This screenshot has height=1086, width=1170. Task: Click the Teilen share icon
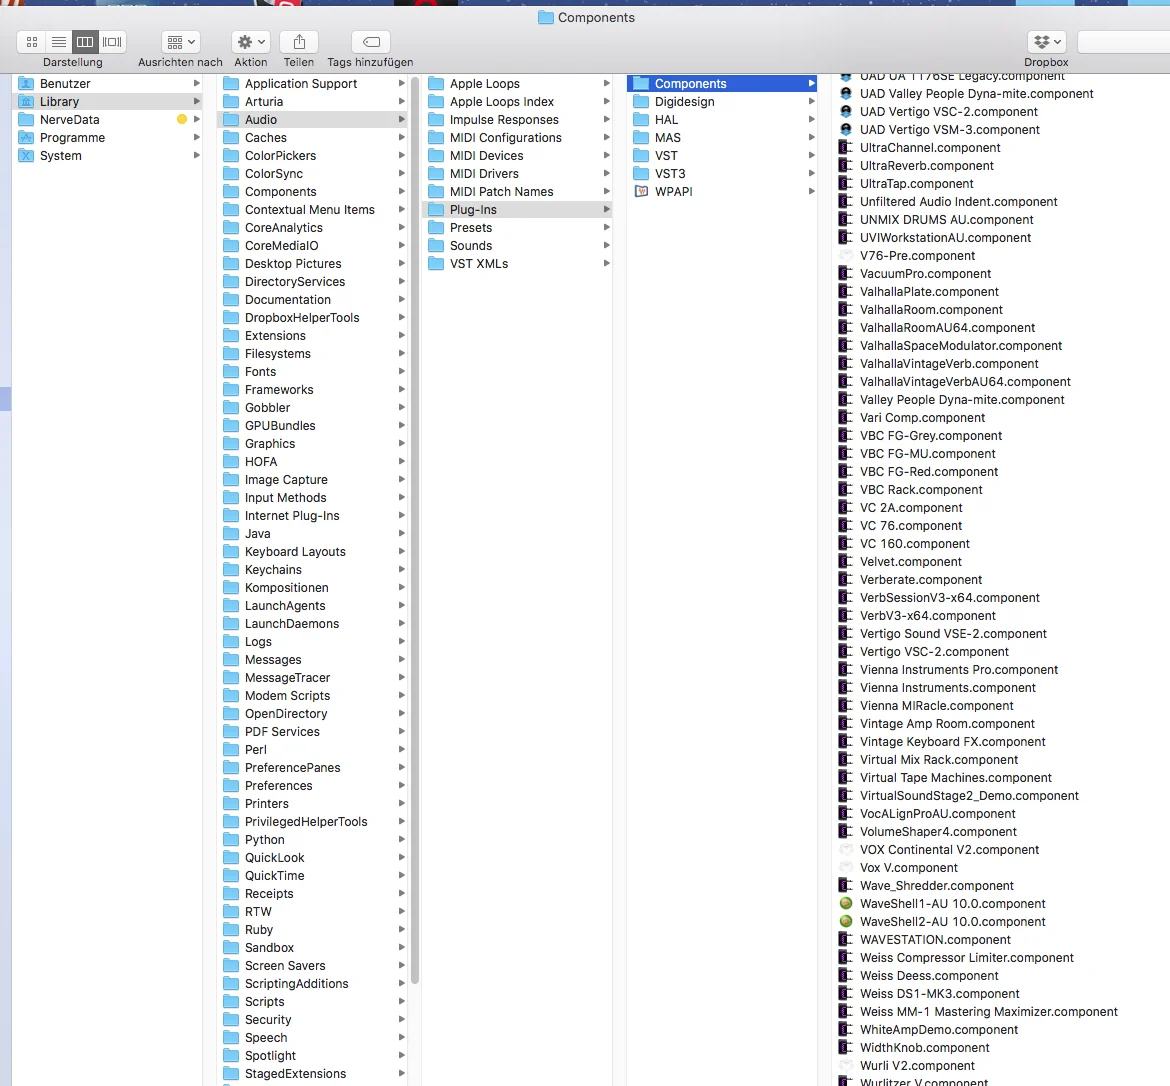tap(299, 42)
